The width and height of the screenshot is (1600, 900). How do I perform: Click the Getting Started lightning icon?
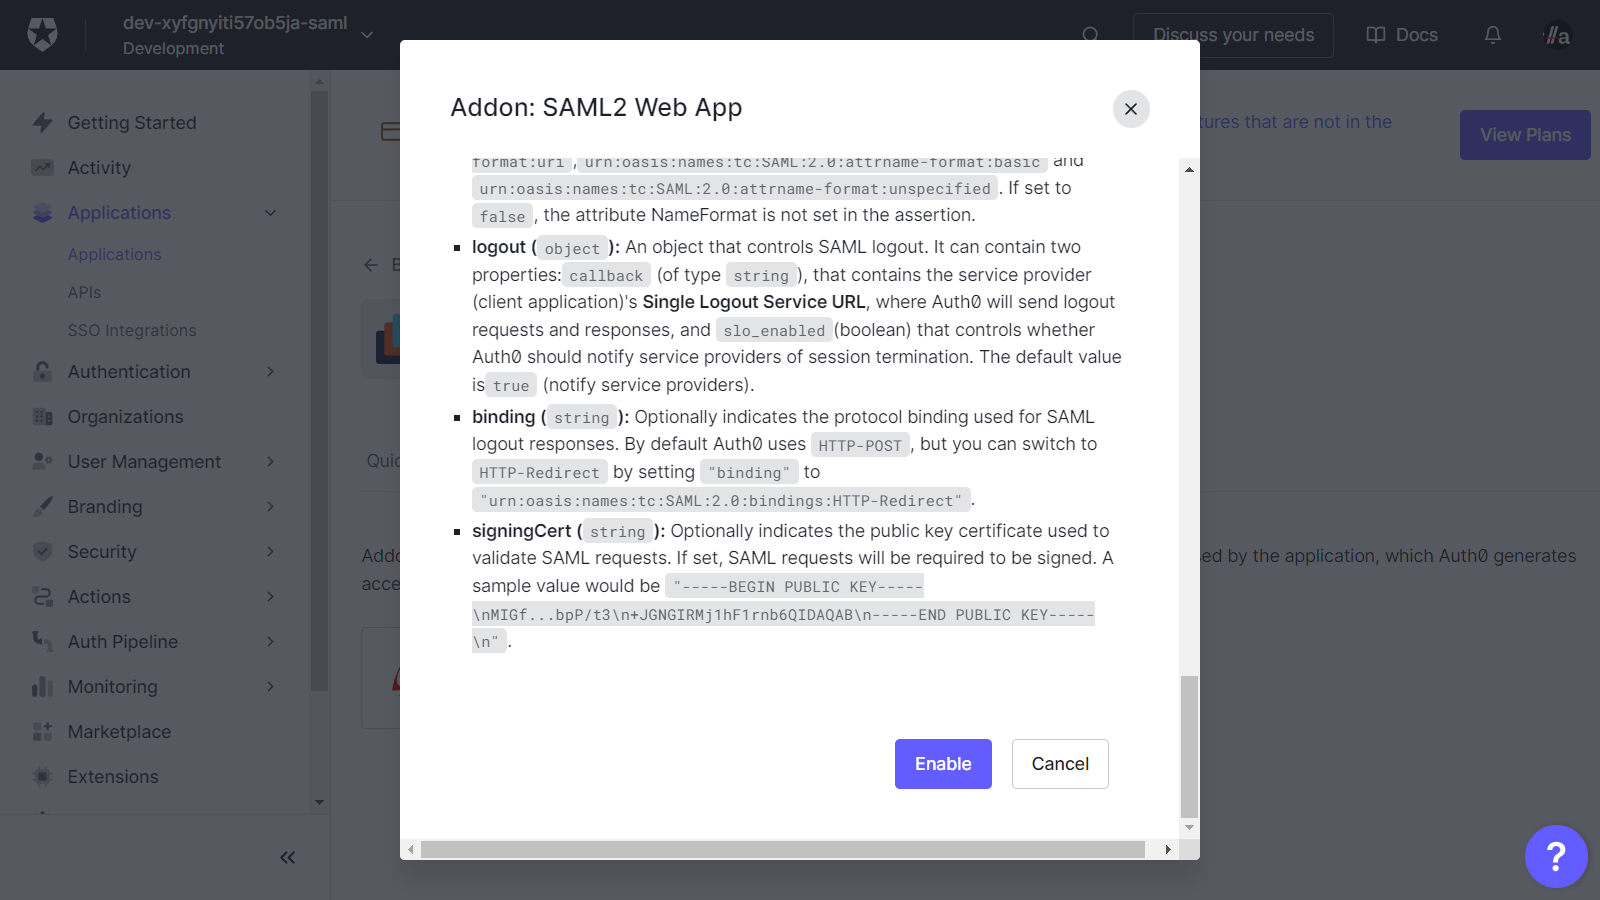pos(42,123)
